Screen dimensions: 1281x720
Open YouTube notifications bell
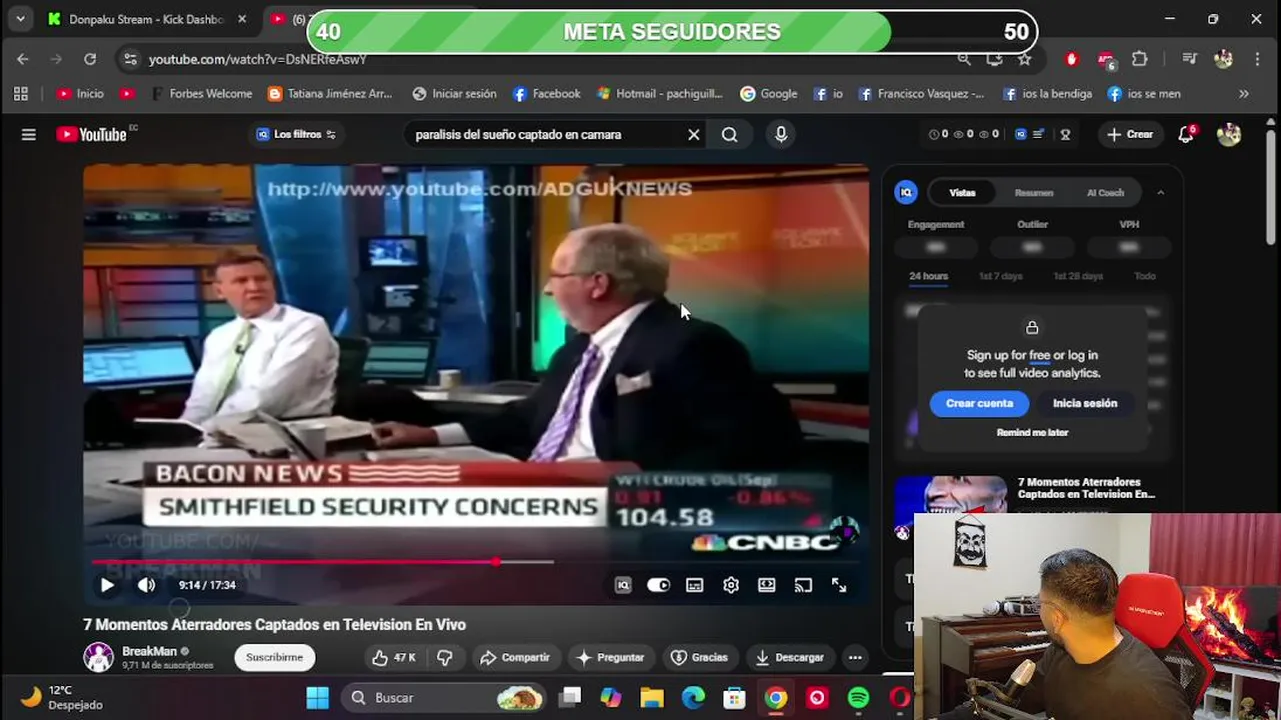[x=1186, y=134]
